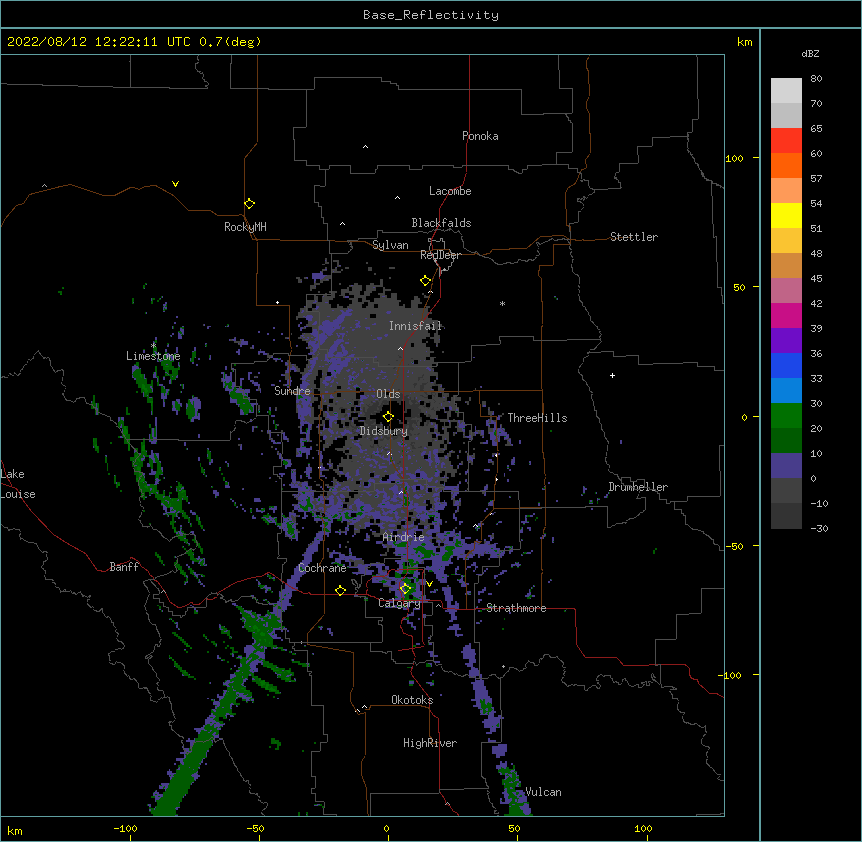The image size is (862, 842).
Task: Select the HighRiver map label
Action: coord(430,743)
